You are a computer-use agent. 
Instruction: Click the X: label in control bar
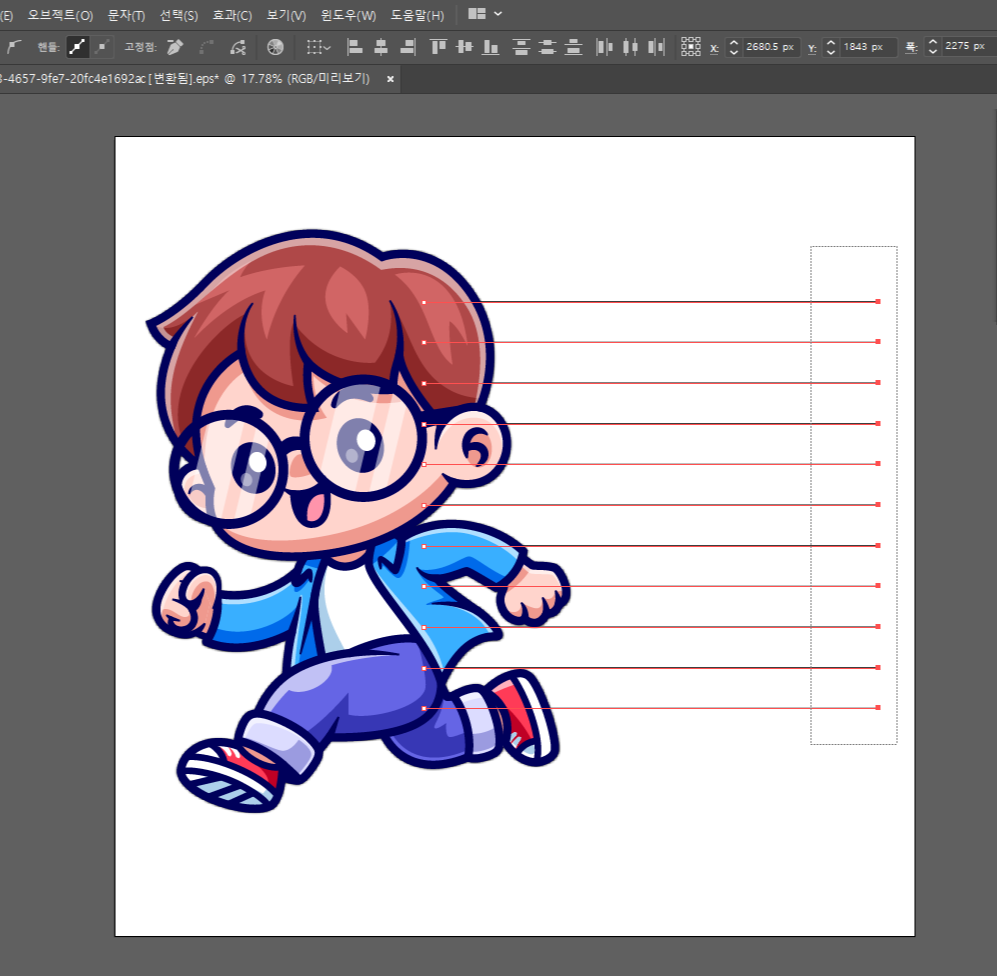[x=714, y=48]
